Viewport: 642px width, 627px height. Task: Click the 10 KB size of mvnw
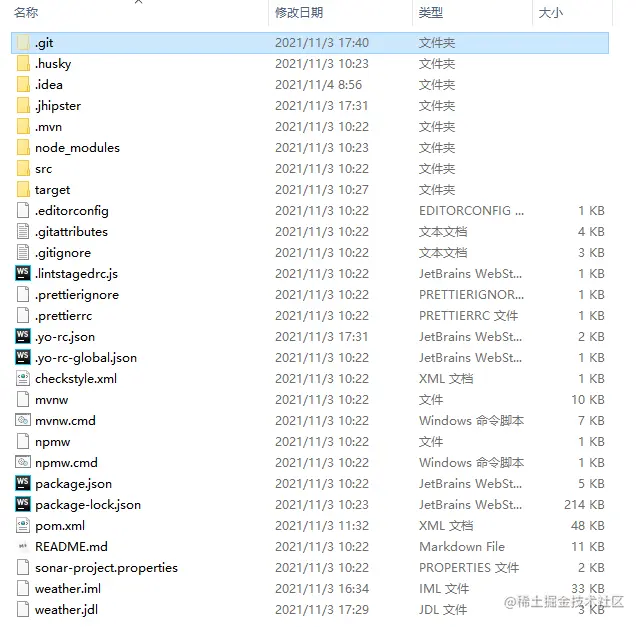coord(588,400)
